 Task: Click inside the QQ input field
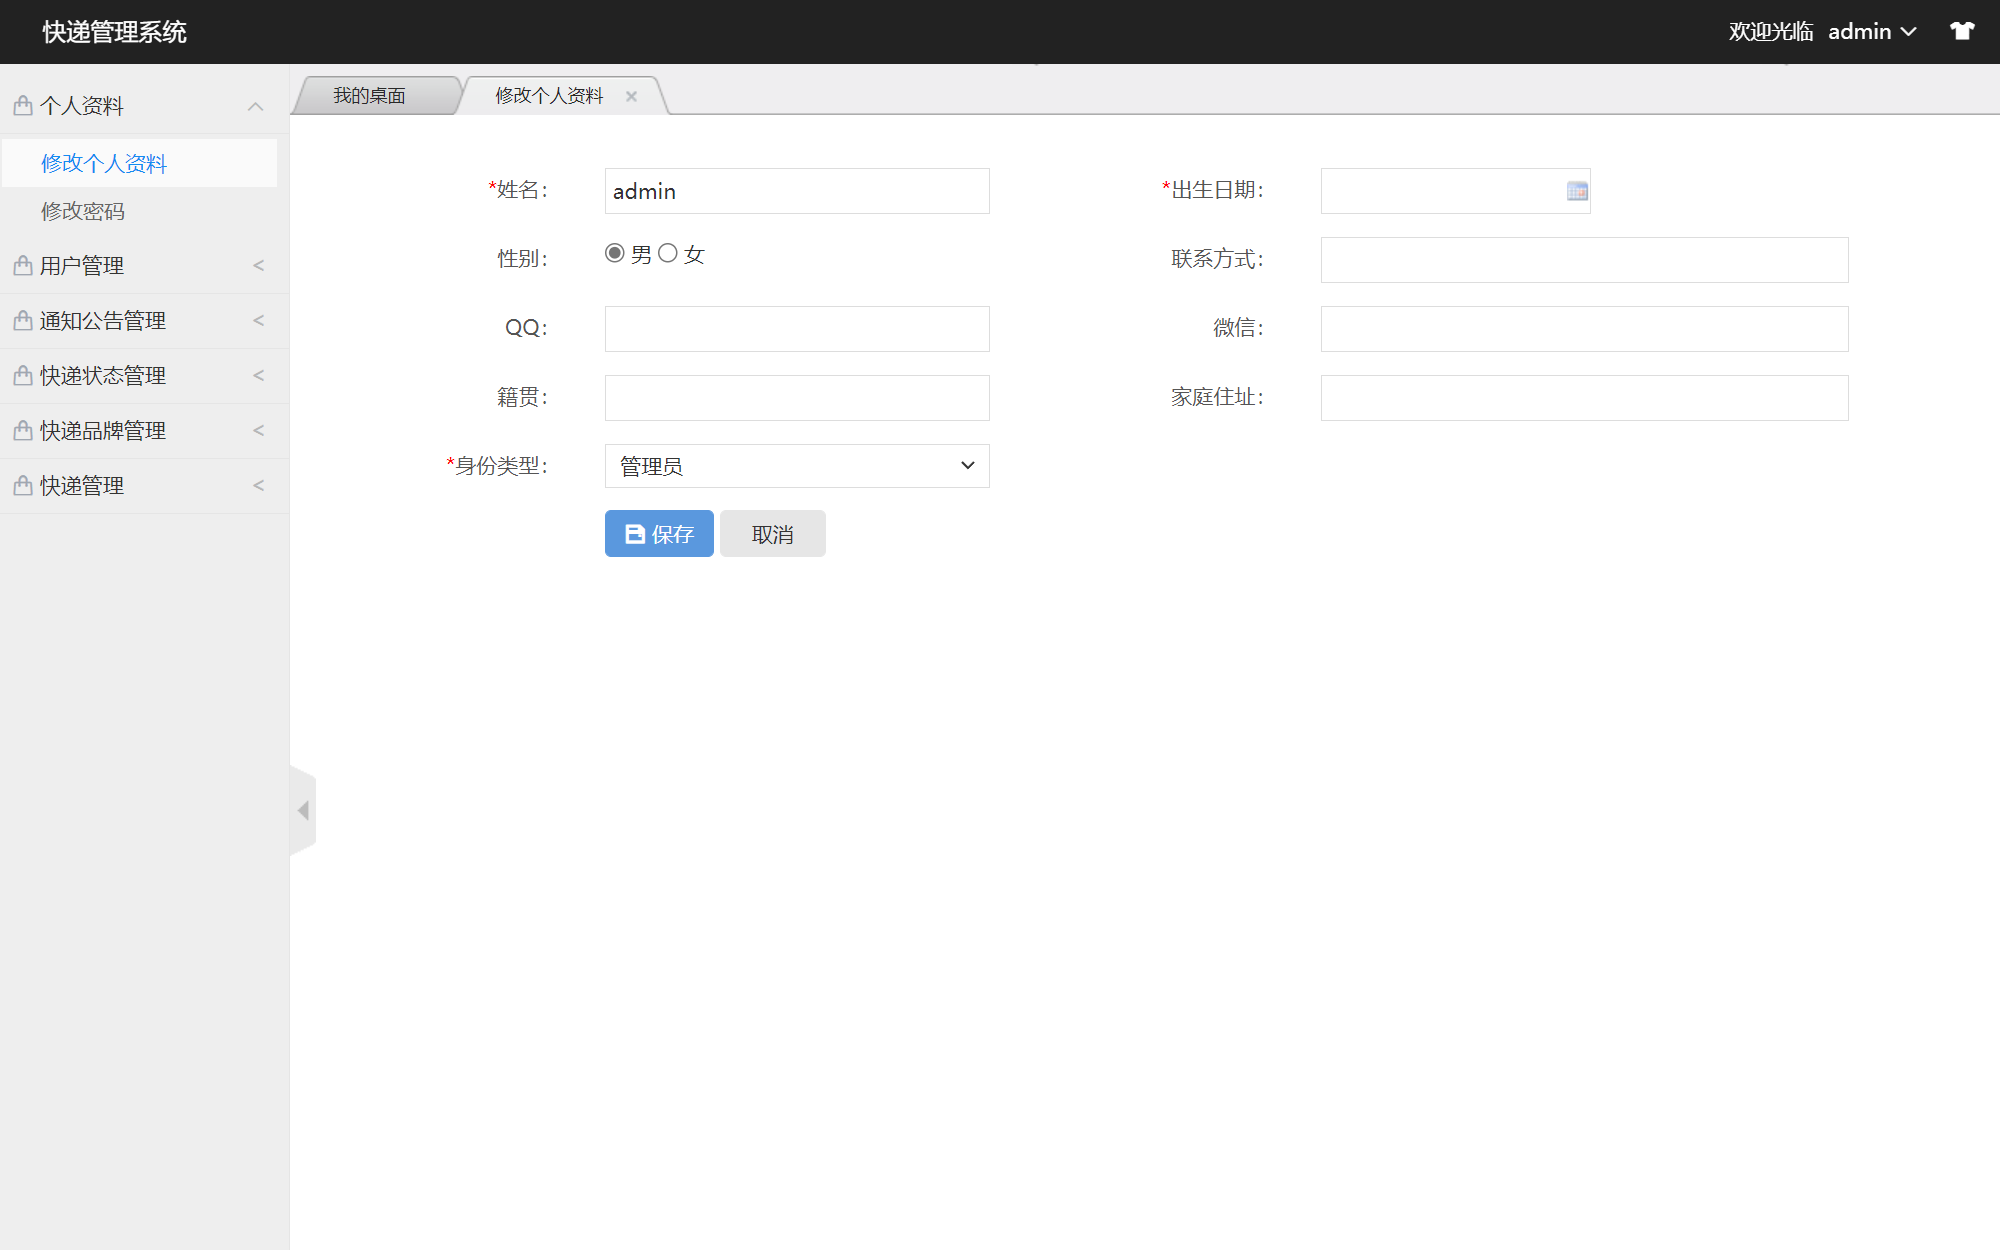point(796,328)
